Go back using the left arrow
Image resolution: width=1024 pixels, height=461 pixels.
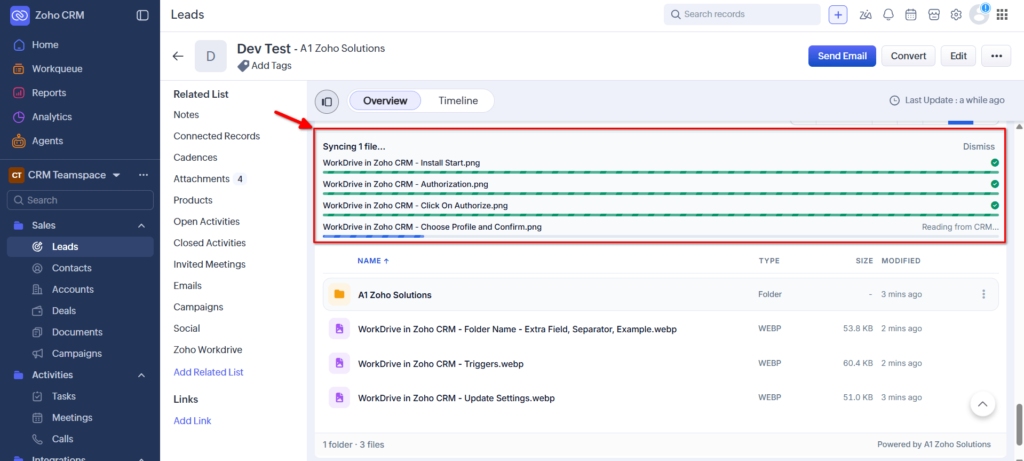(178, 56)
